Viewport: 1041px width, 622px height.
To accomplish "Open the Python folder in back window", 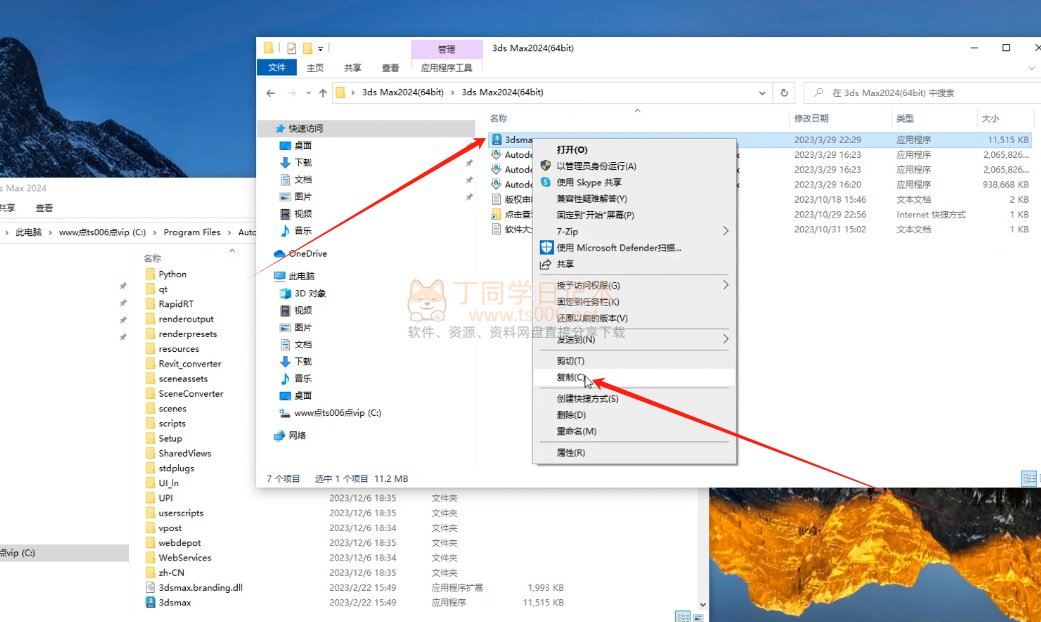I will (x=173, y=274).
